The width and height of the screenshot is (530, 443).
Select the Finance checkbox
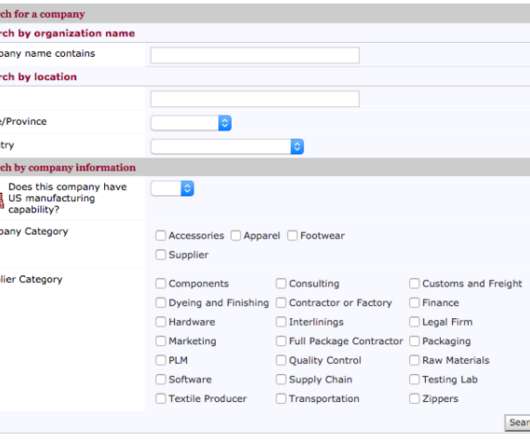414,303
